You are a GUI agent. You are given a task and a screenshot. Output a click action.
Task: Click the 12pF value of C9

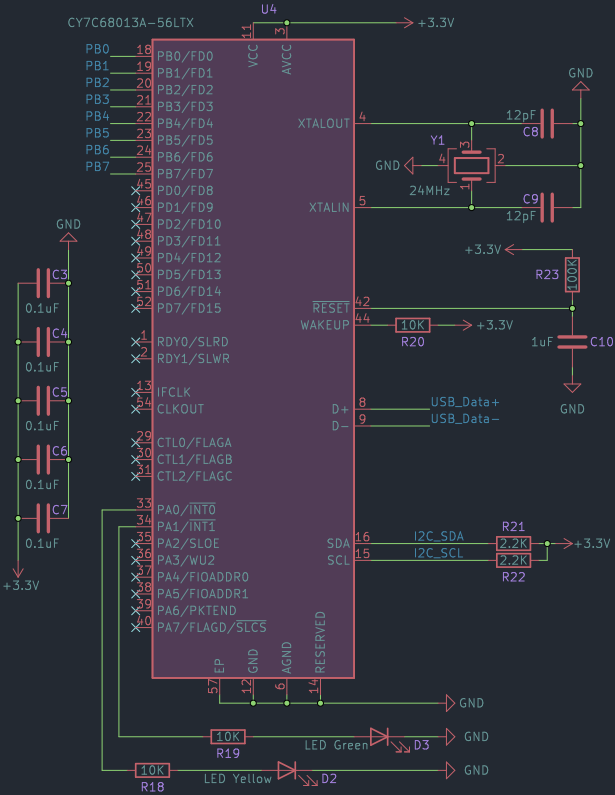coord(521,216)
